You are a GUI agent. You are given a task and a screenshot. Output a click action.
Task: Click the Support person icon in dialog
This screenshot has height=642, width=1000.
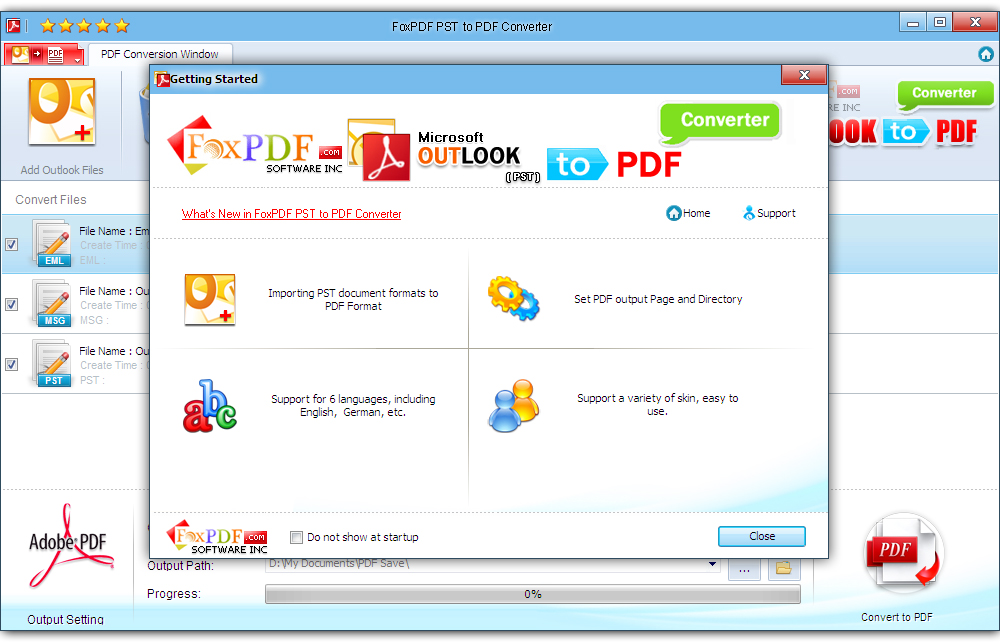click(749, 213)
